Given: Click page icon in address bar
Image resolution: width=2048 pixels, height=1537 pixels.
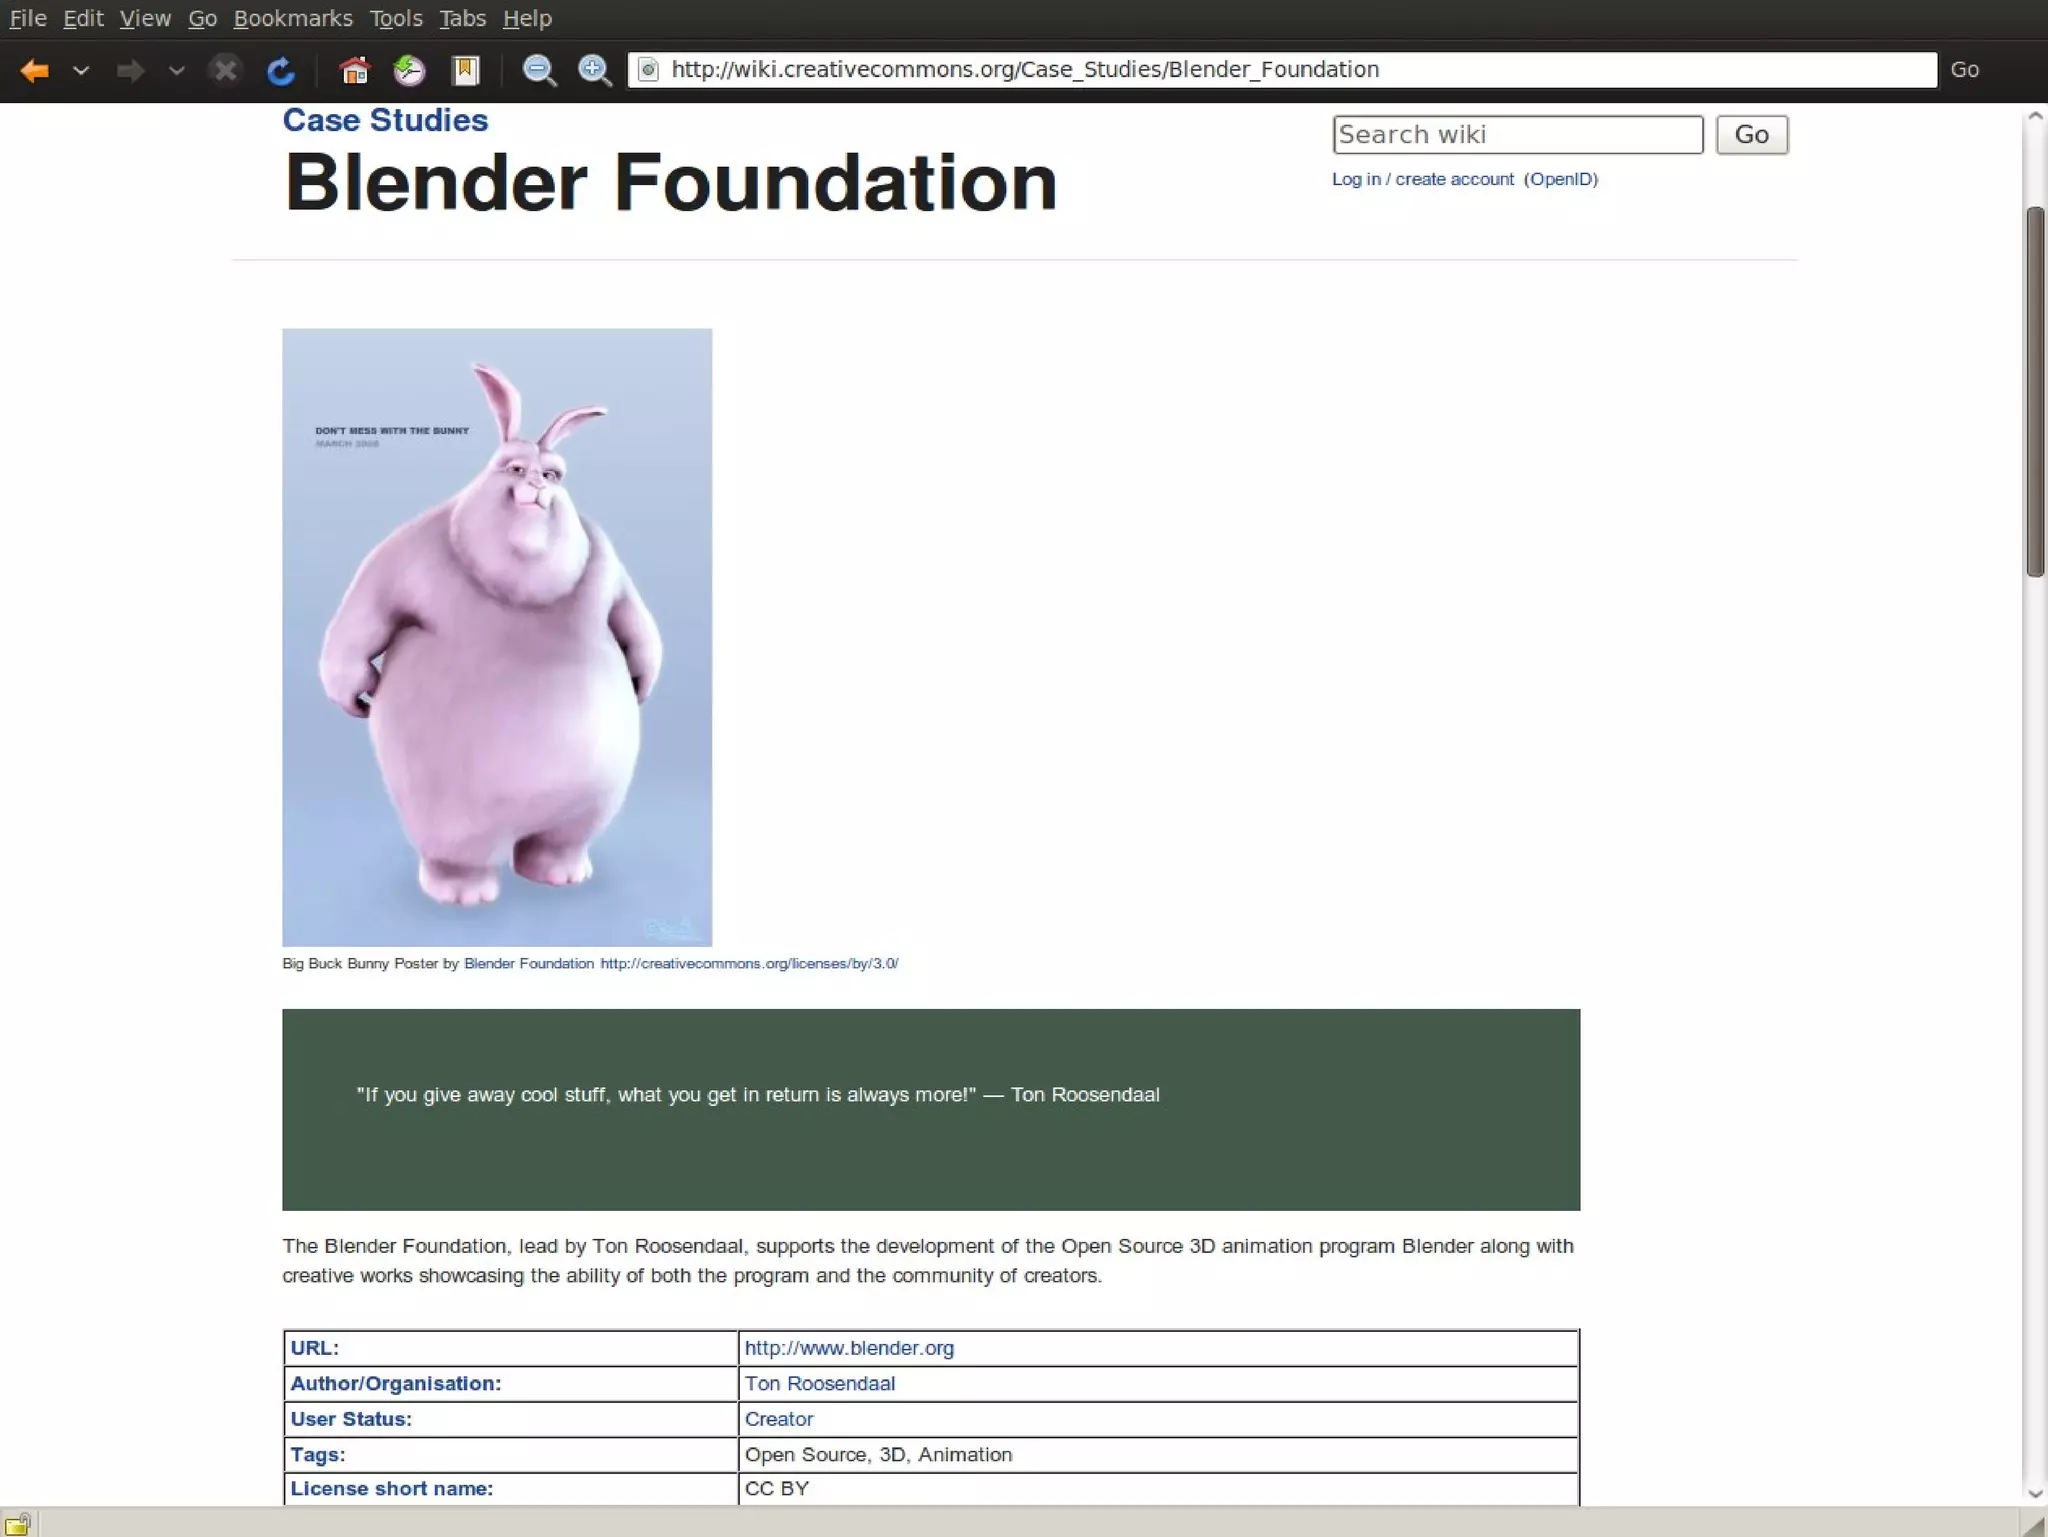Looking at the screenshot, I should [x=648, y=70].
